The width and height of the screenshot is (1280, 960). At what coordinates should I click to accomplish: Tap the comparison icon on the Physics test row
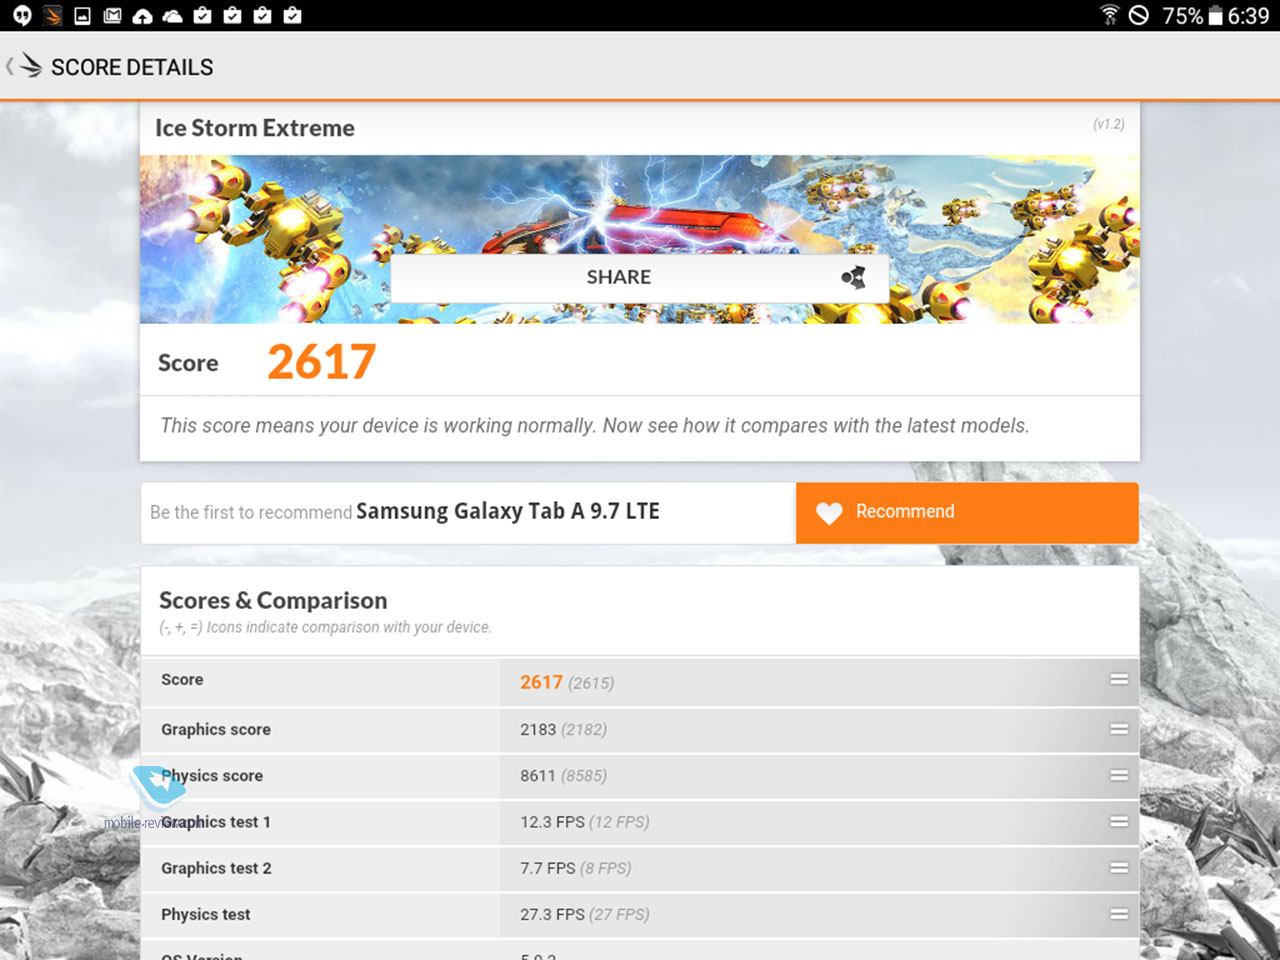pyautogui.click(x=1119, y=914)
